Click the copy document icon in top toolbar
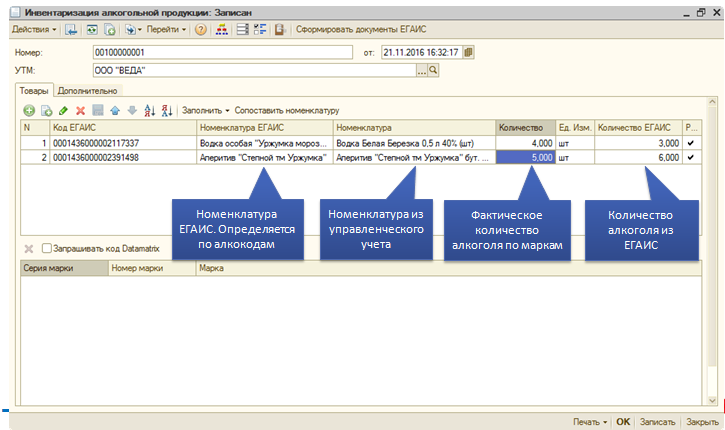 click(x=110, y=30)
